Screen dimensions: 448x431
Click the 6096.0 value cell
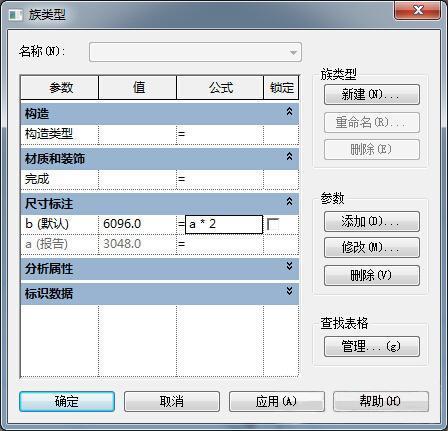click(137, 224)
